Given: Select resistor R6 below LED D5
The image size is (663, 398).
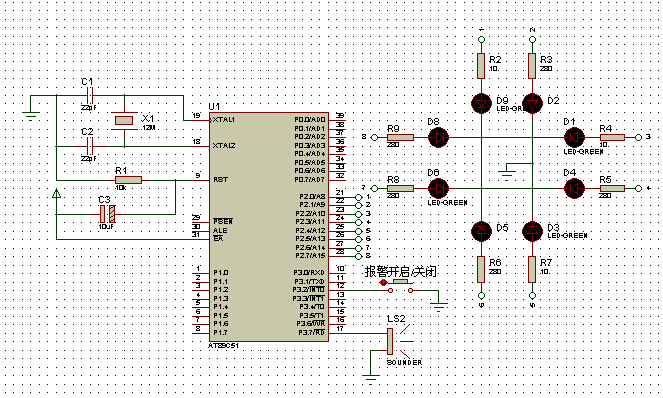Looking at the screenshot, I should (x=481, y=269).
